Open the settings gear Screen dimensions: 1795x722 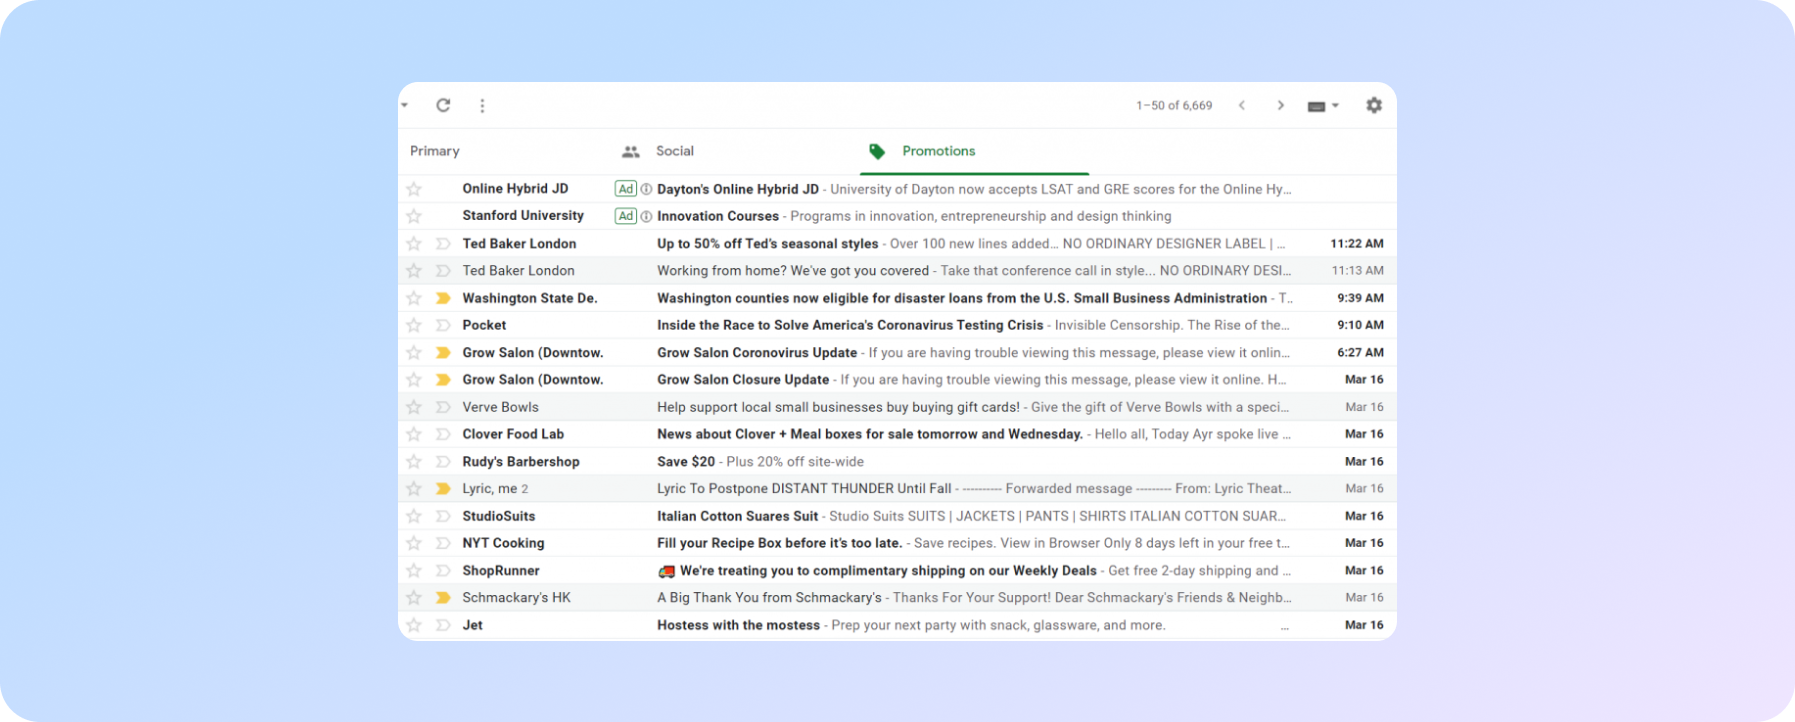click(x=1374, y=105)
